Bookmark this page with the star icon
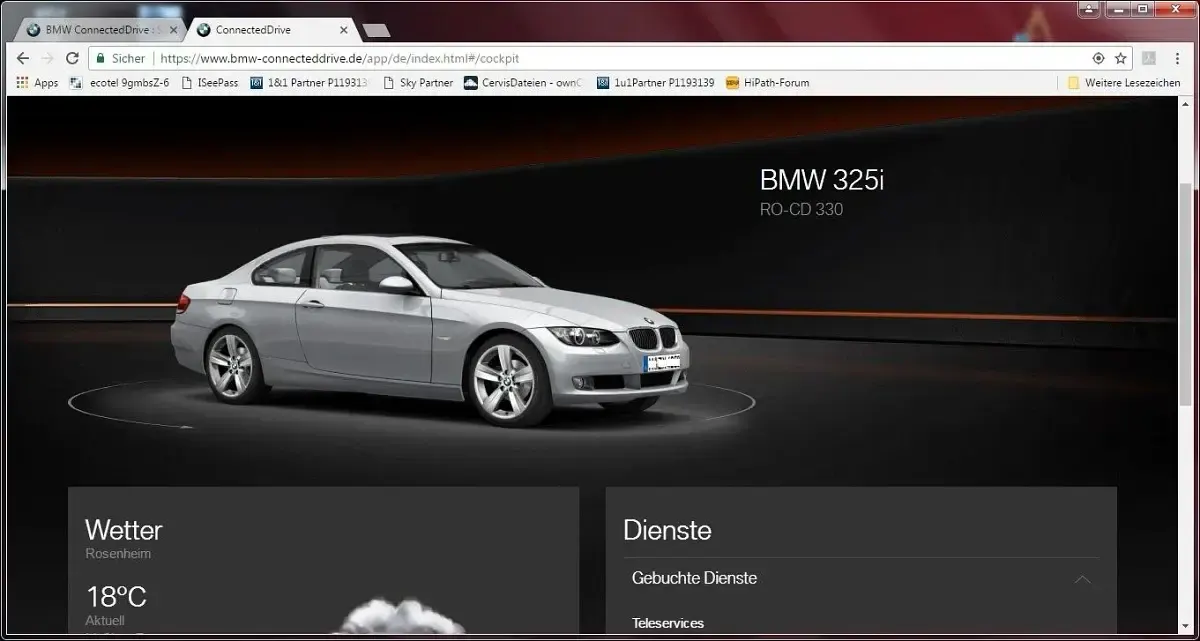Image resolution: width=1200 pixels, height=641 pixels. point(1121,58)
